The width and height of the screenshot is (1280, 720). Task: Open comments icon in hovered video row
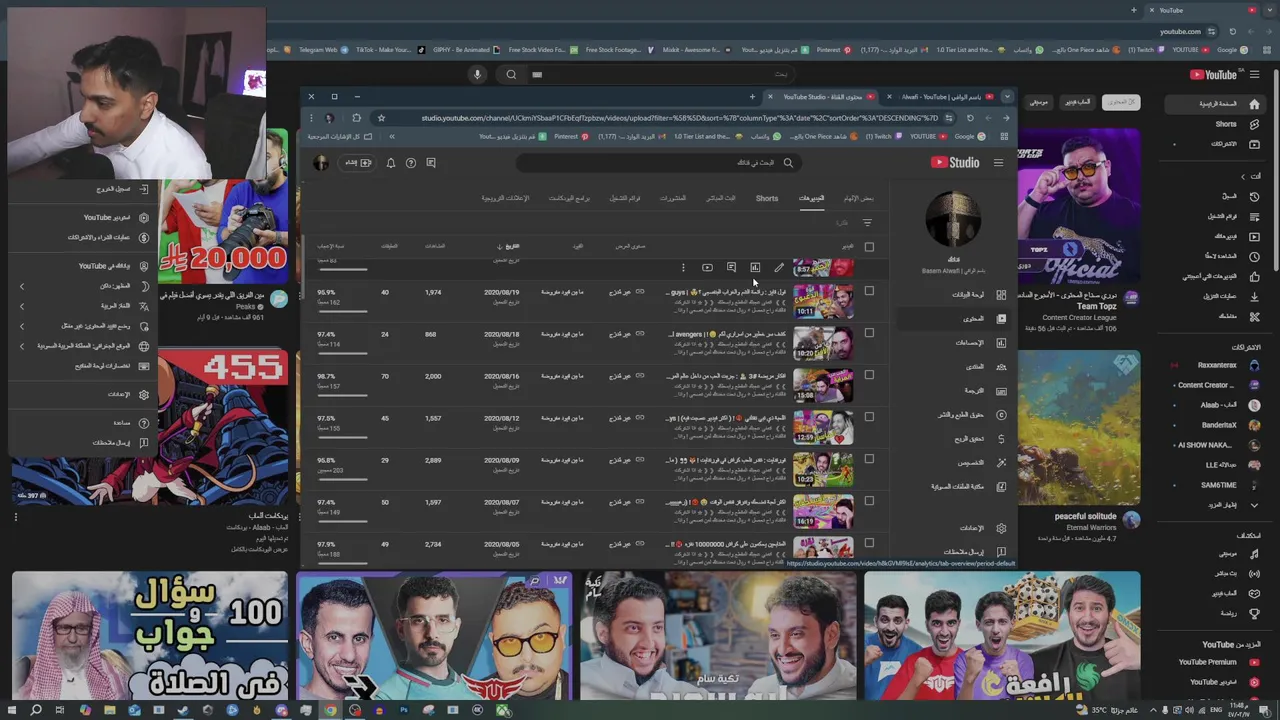tap(731, 268)
